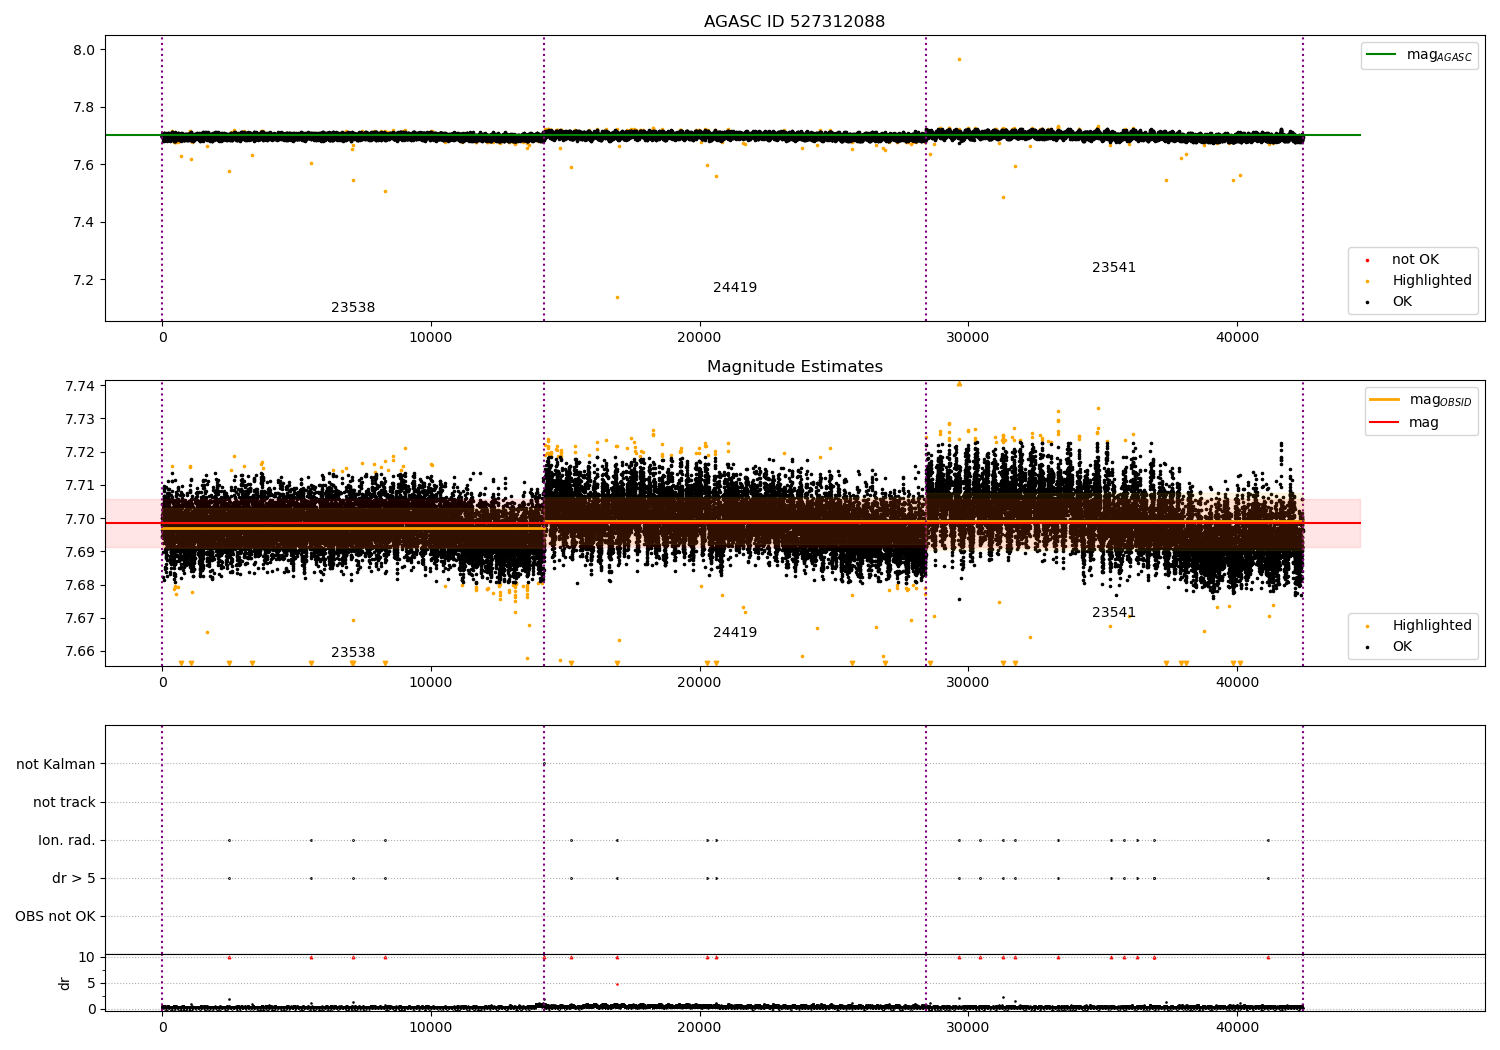Click the '7.2' y-axis tick label

[84, 280]
